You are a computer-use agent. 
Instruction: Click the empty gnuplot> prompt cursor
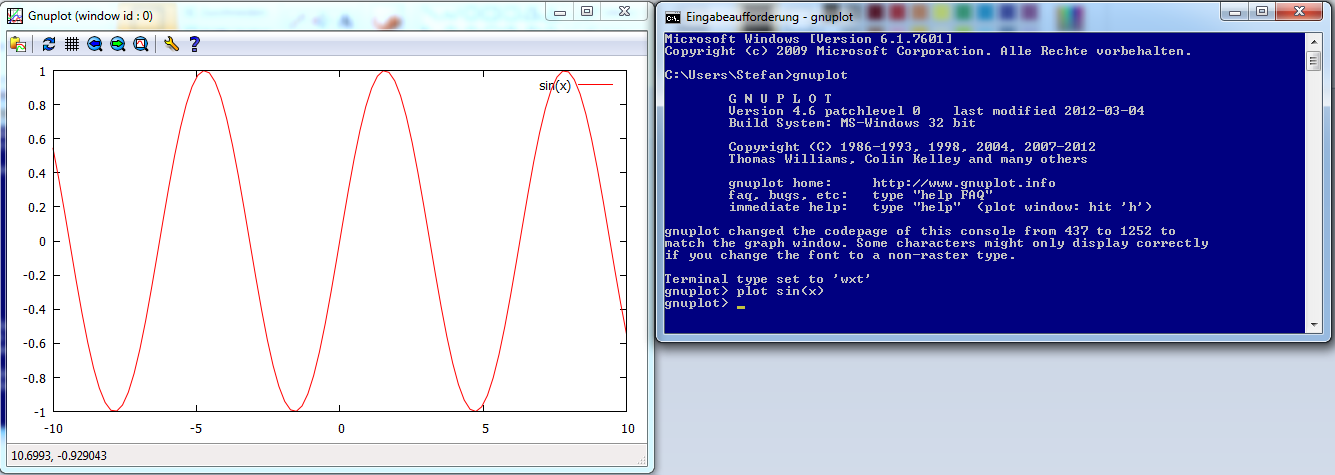pyautogui.click(x=741, y=307)
